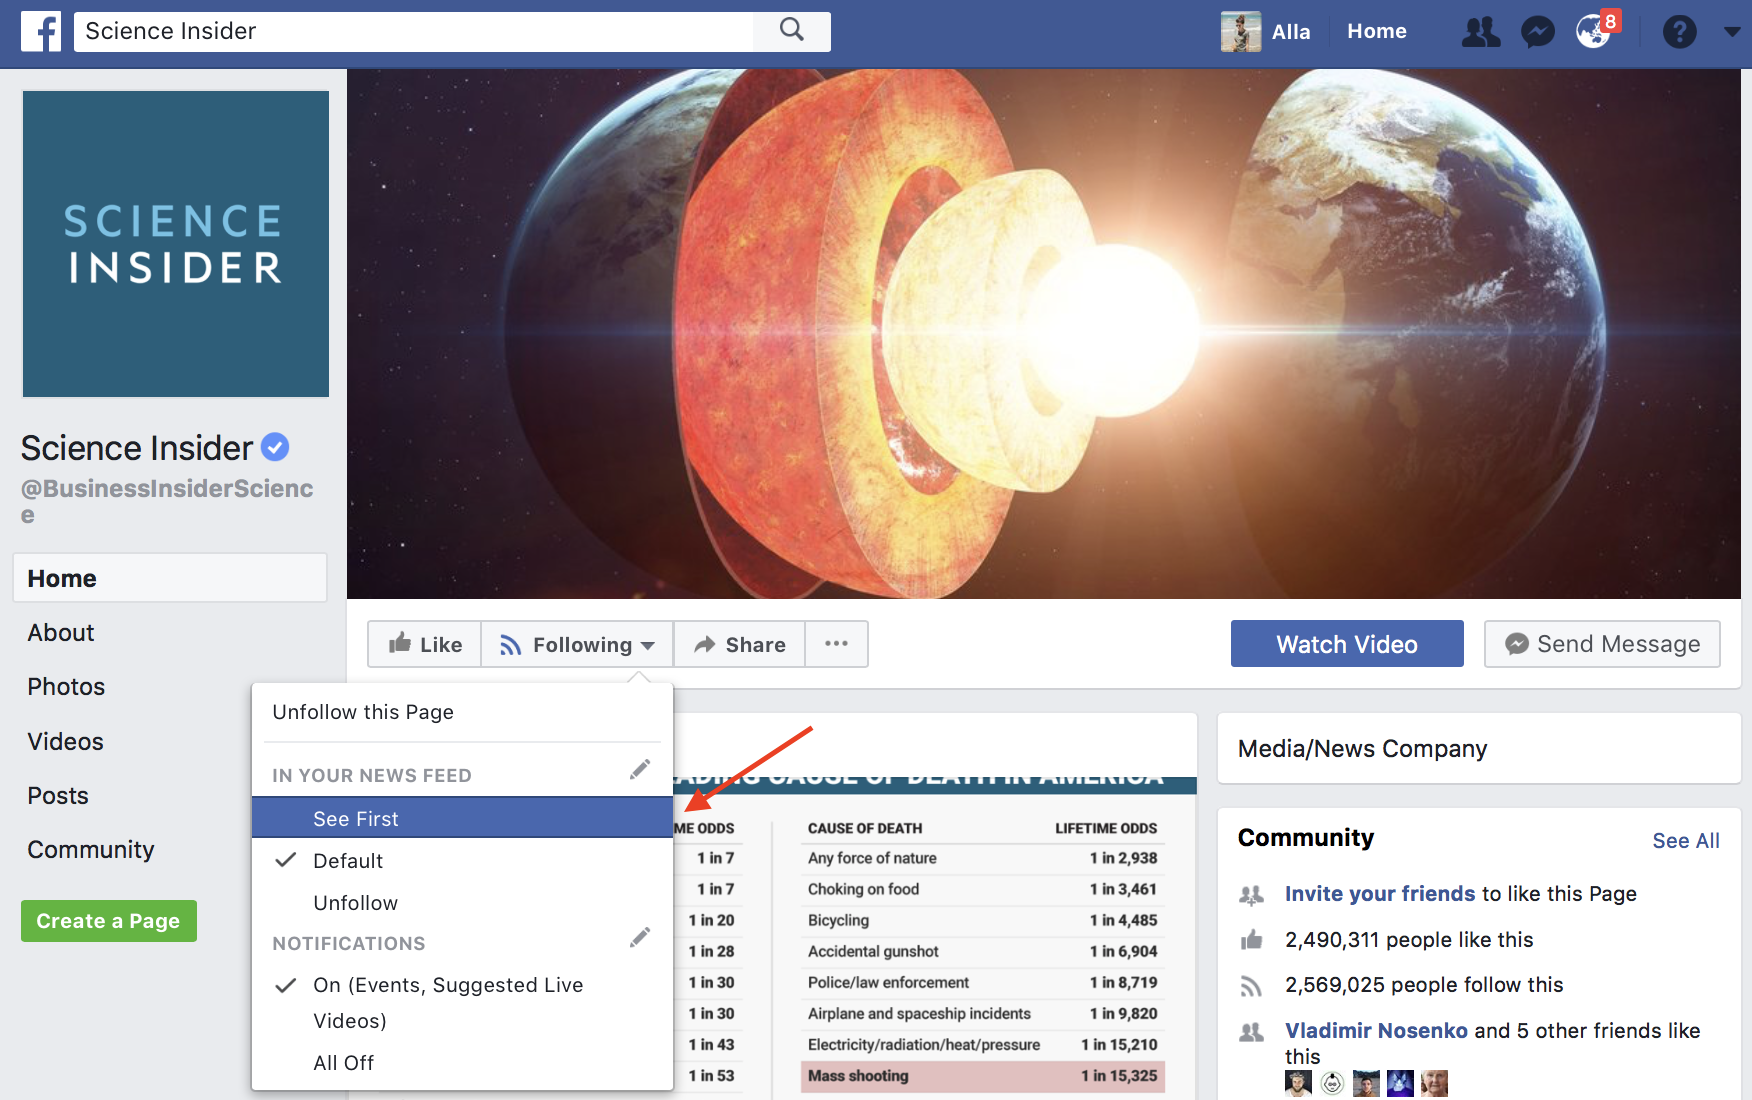Select the Home tab in left sidebar

coord(170,578)
